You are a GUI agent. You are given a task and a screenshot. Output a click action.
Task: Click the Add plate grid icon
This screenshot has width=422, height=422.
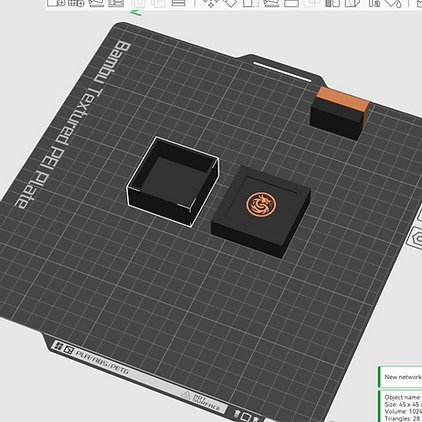tap(76, 3)
